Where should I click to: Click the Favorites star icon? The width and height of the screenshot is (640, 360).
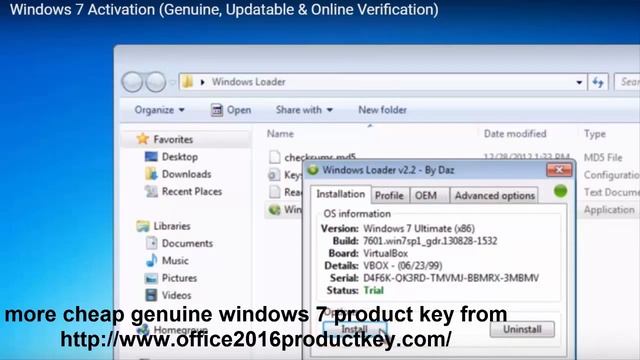pos(142,139)
